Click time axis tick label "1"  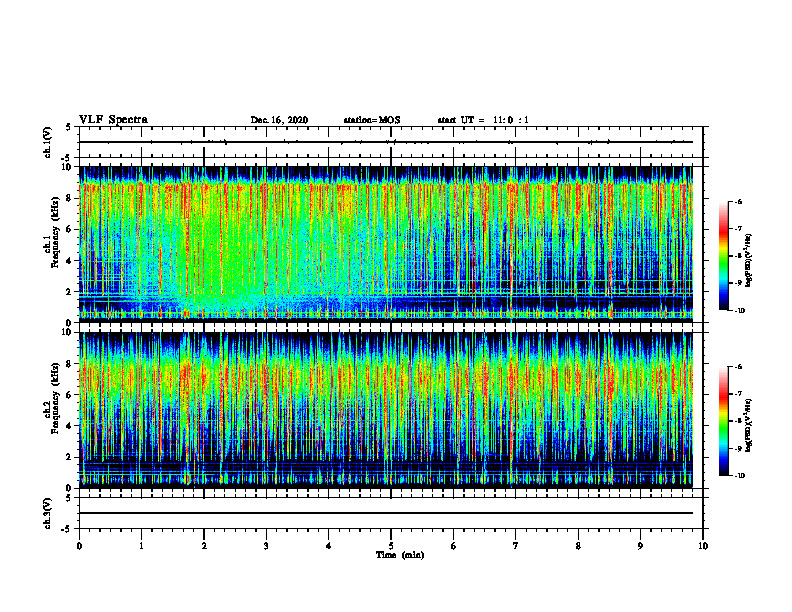pos(141,546)
